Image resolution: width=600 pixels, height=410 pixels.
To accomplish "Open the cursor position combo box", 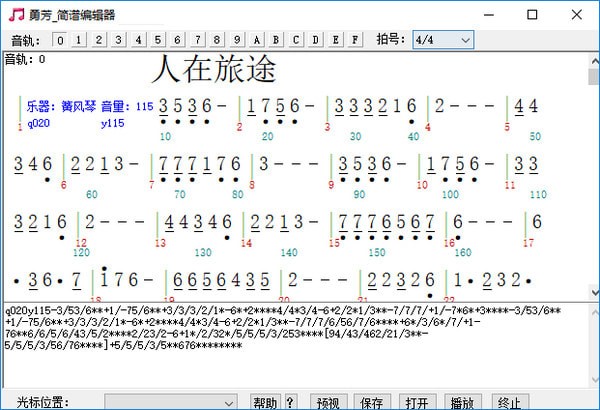I will [171, 403].
